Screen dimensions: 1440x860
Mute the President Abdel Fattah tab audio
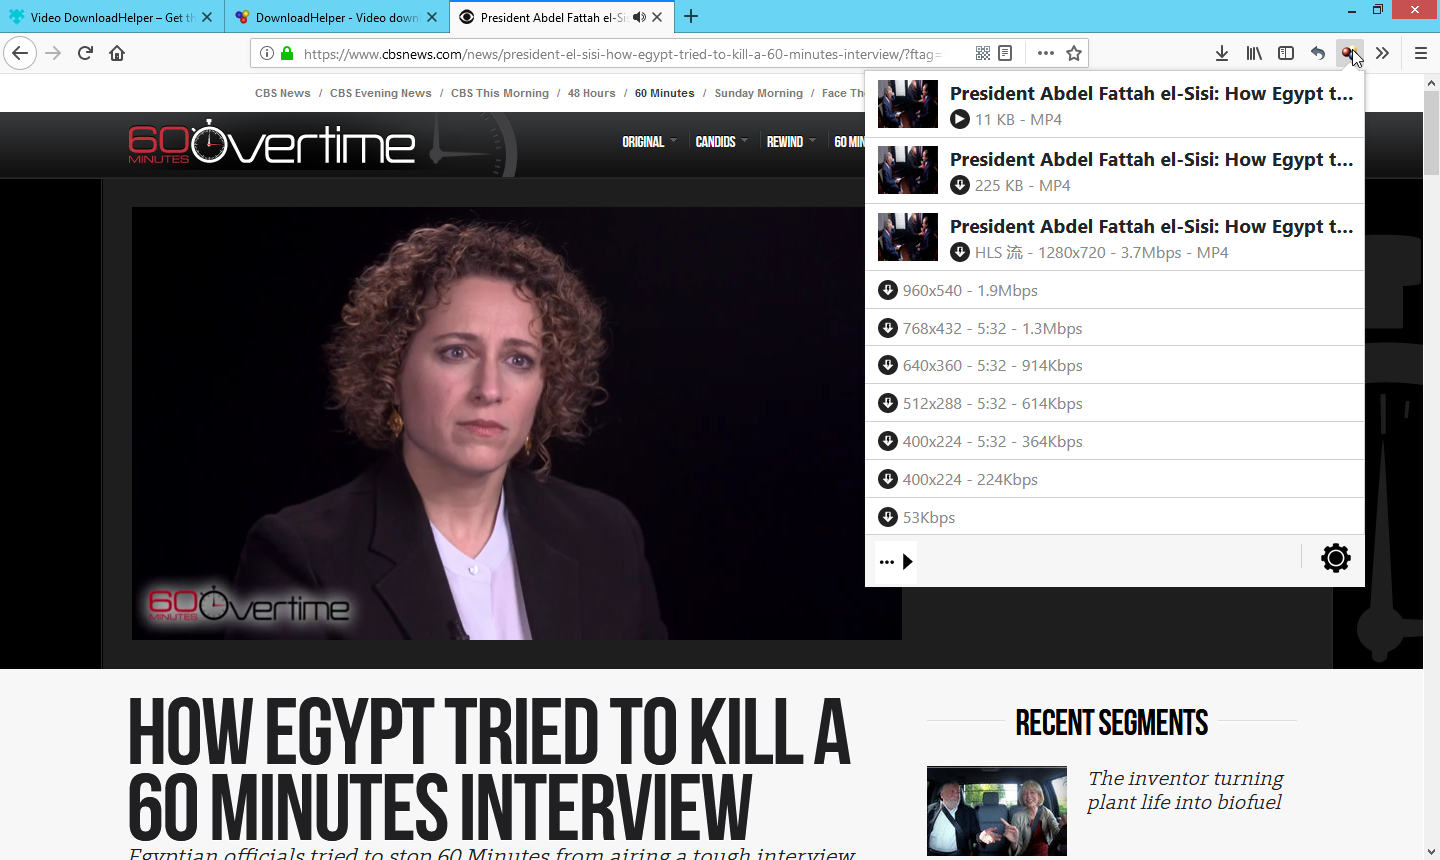pyautogui.click(x=639, y=17)
